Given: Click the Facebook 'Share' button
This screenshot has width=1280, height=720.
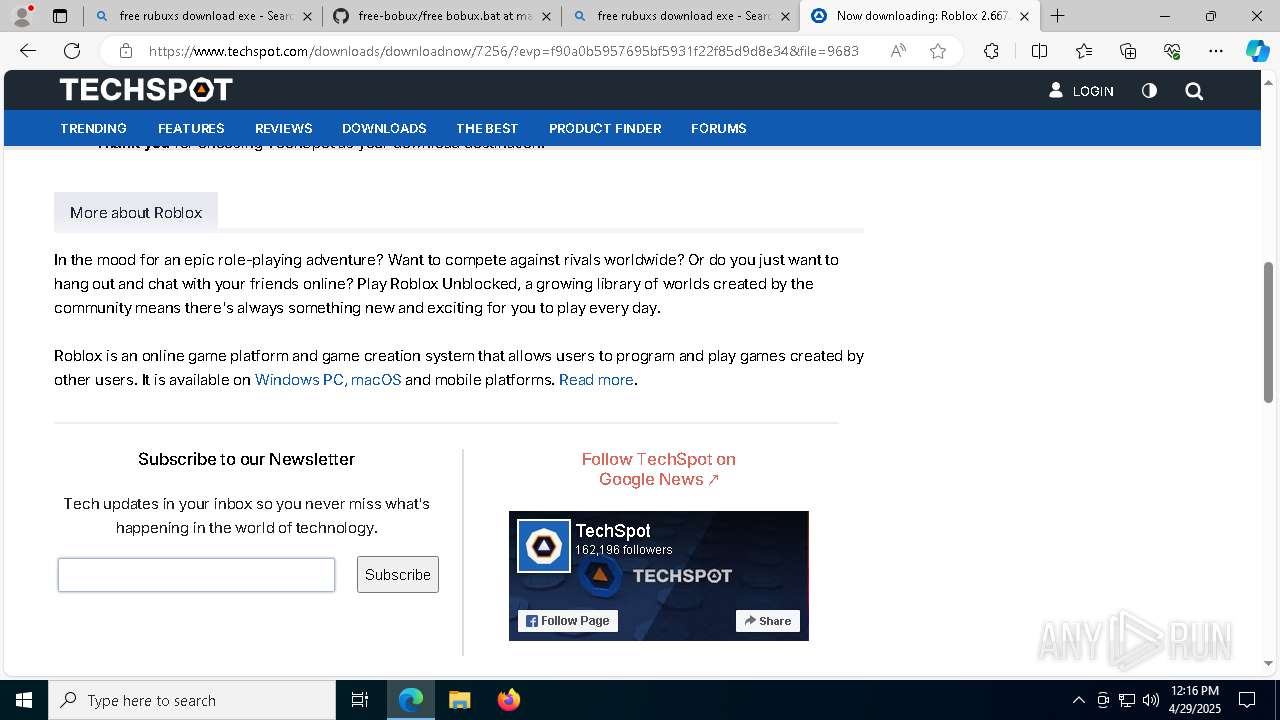Looking at the screenshot, I should click(x=768, y=621).
